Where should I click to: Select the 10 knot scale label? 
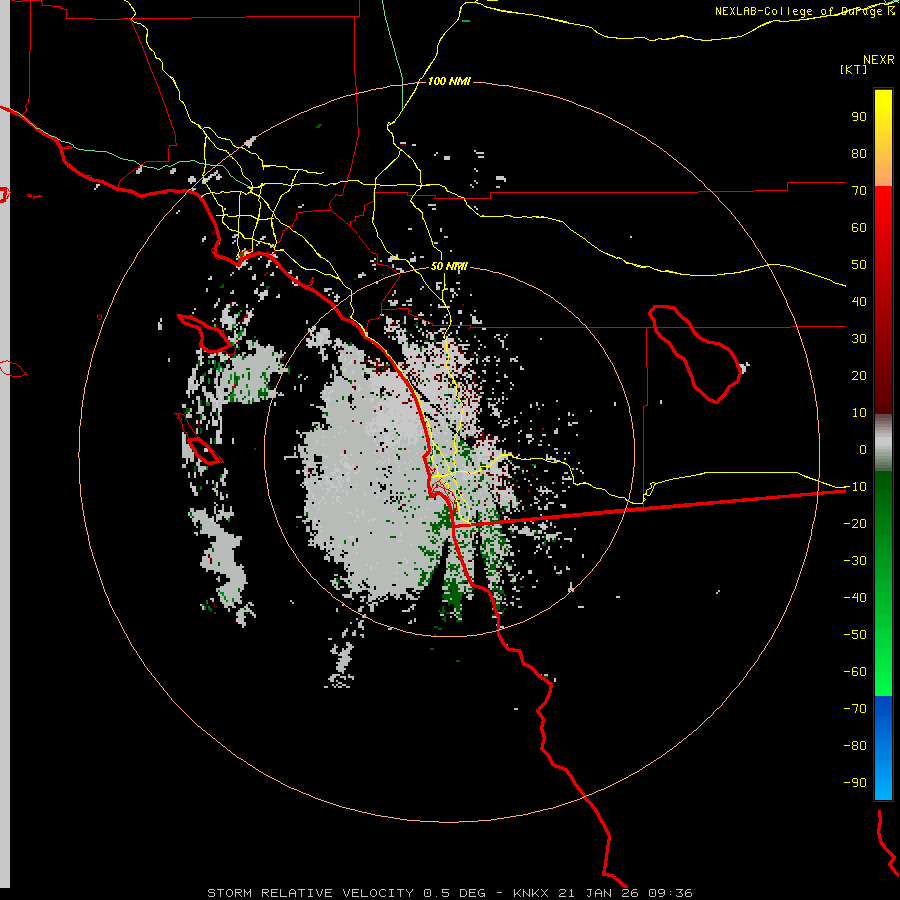859,413
